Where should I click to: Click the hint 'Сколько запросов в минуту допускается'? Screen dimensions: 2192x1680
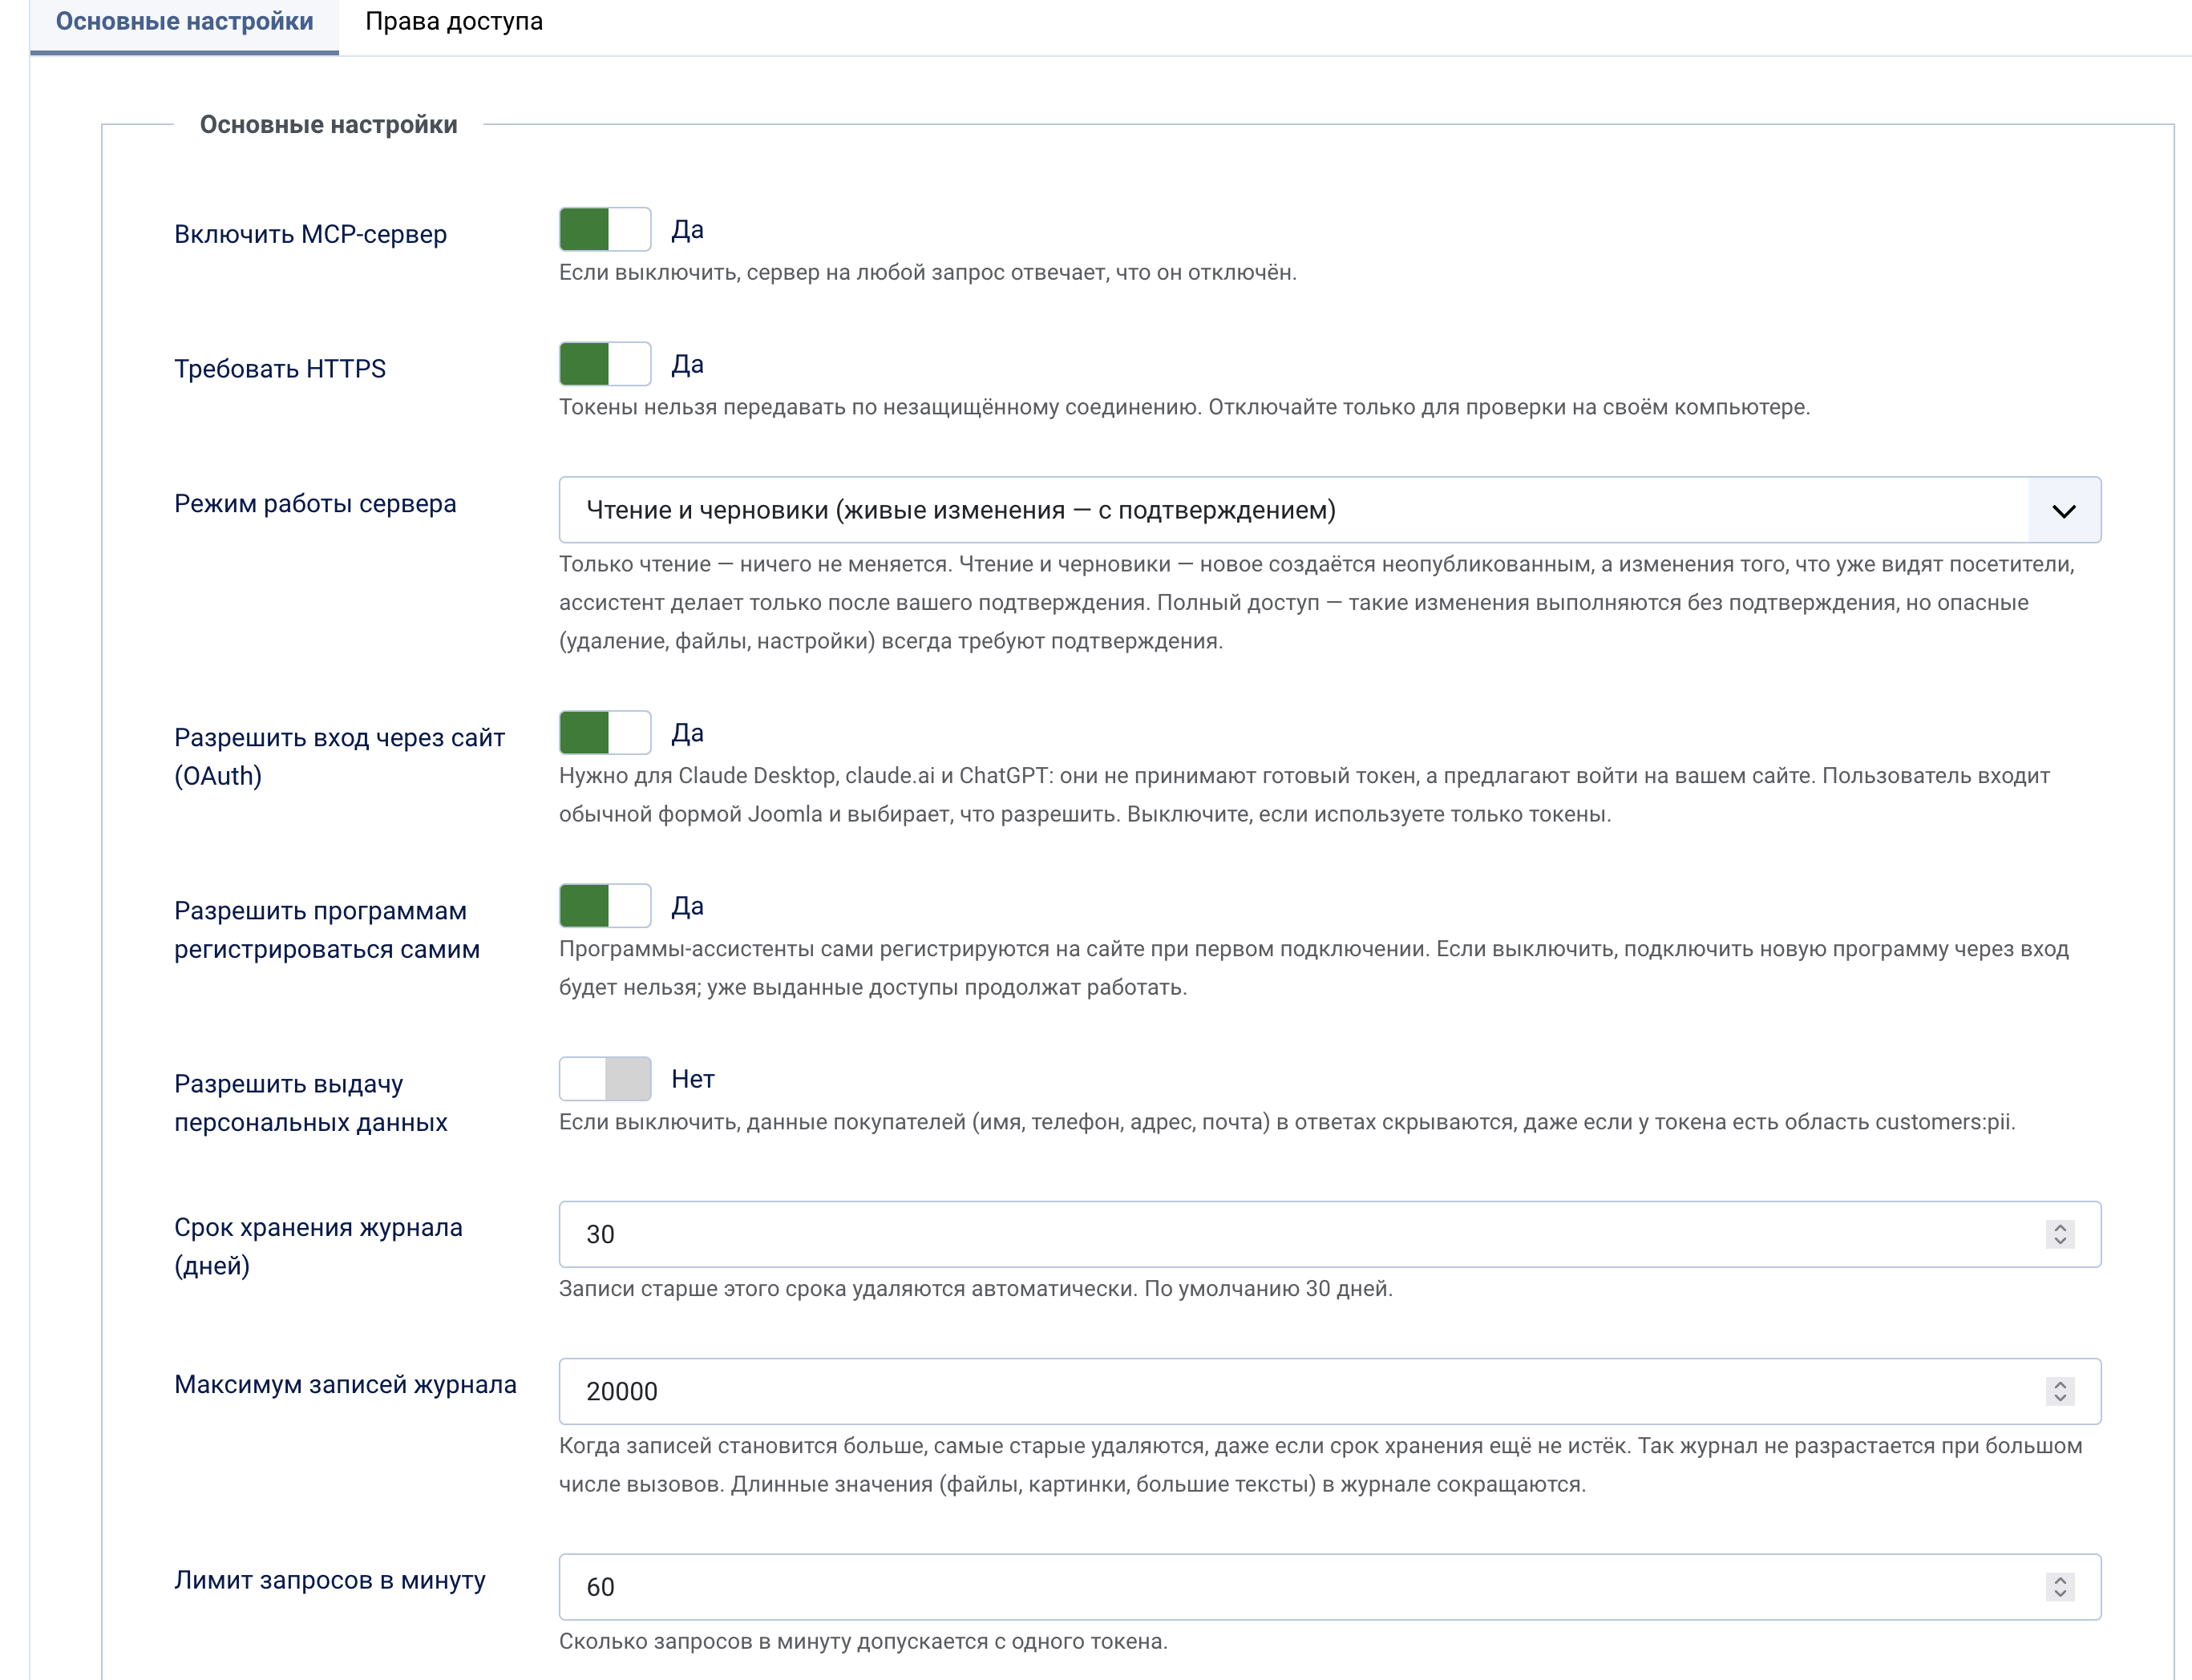click(x=864, y=1641)
